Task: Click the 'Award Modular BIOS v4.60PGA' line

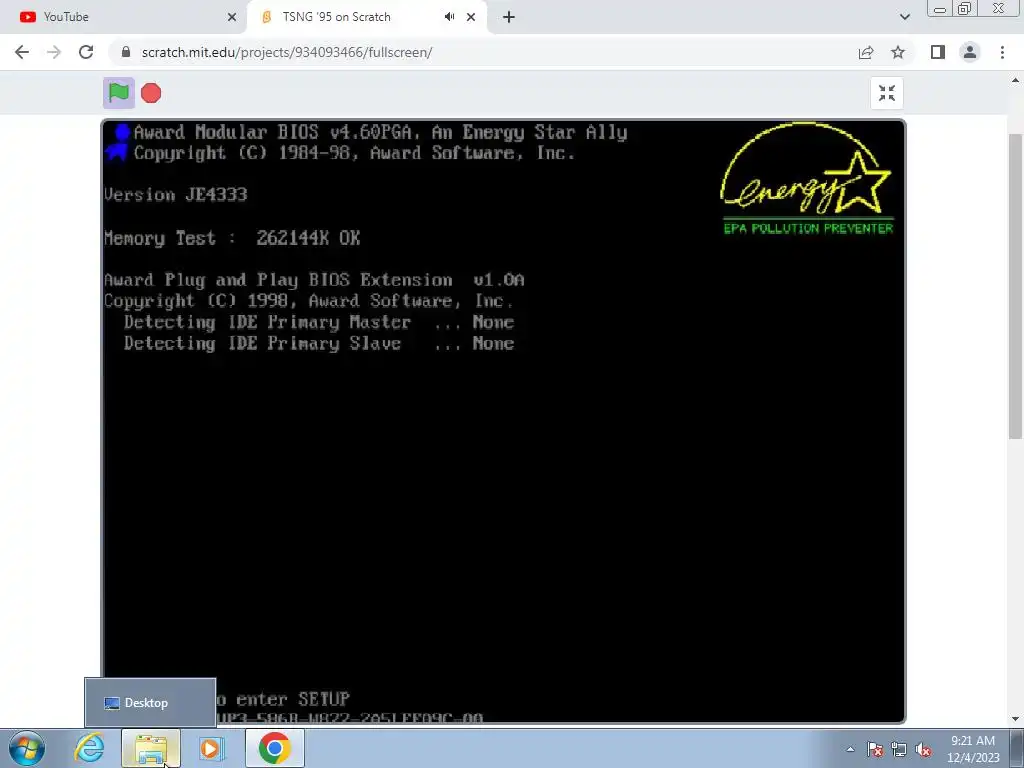Action: [x=381, y=133]
